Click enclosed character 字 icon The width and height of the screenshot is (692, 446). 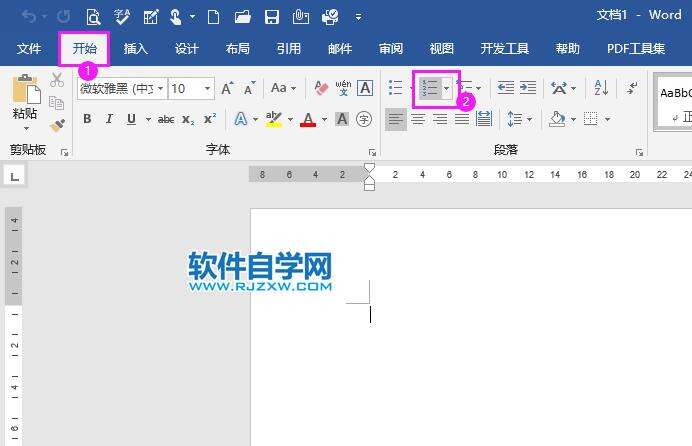[x=364, y=119]
